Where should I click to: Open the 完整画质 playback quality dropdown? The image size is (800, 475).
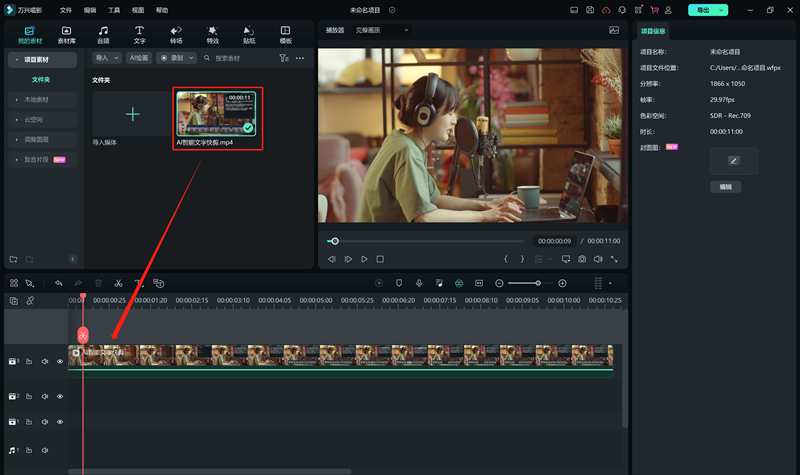(x=382, y=30)
